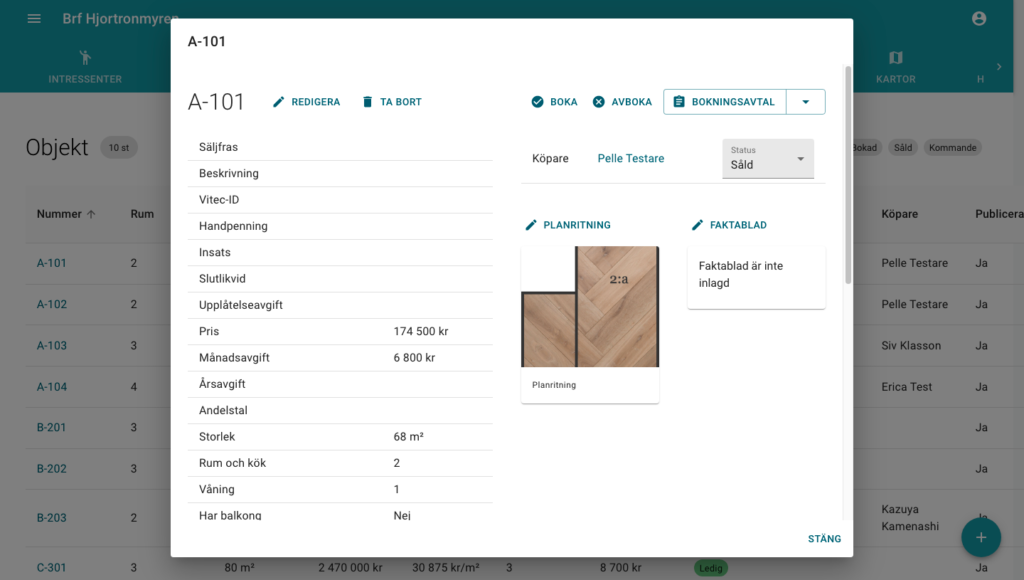Click the Månadsavgift value 6 800 kr
1024x580 pixels.
(414, 358)
